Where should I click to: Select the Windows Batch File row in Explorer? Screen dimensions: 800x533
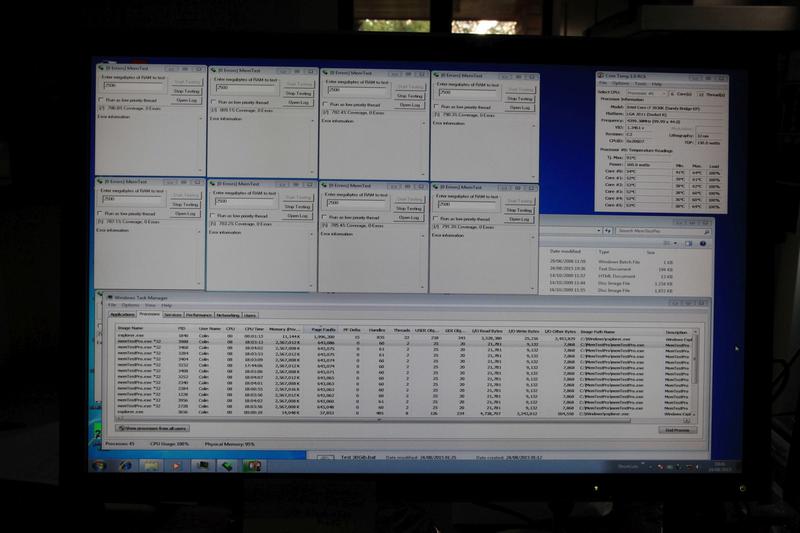point(612,262)
